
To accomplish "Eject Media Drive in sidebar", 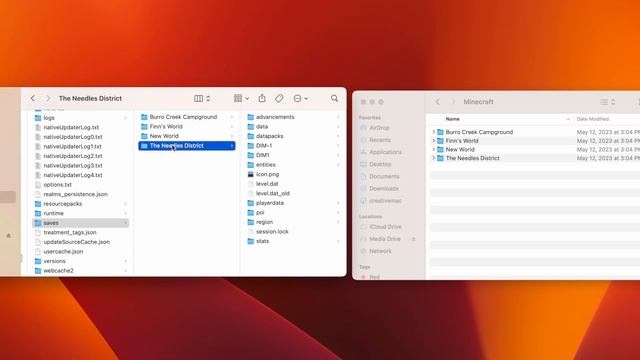I will (x=413, y=239).
